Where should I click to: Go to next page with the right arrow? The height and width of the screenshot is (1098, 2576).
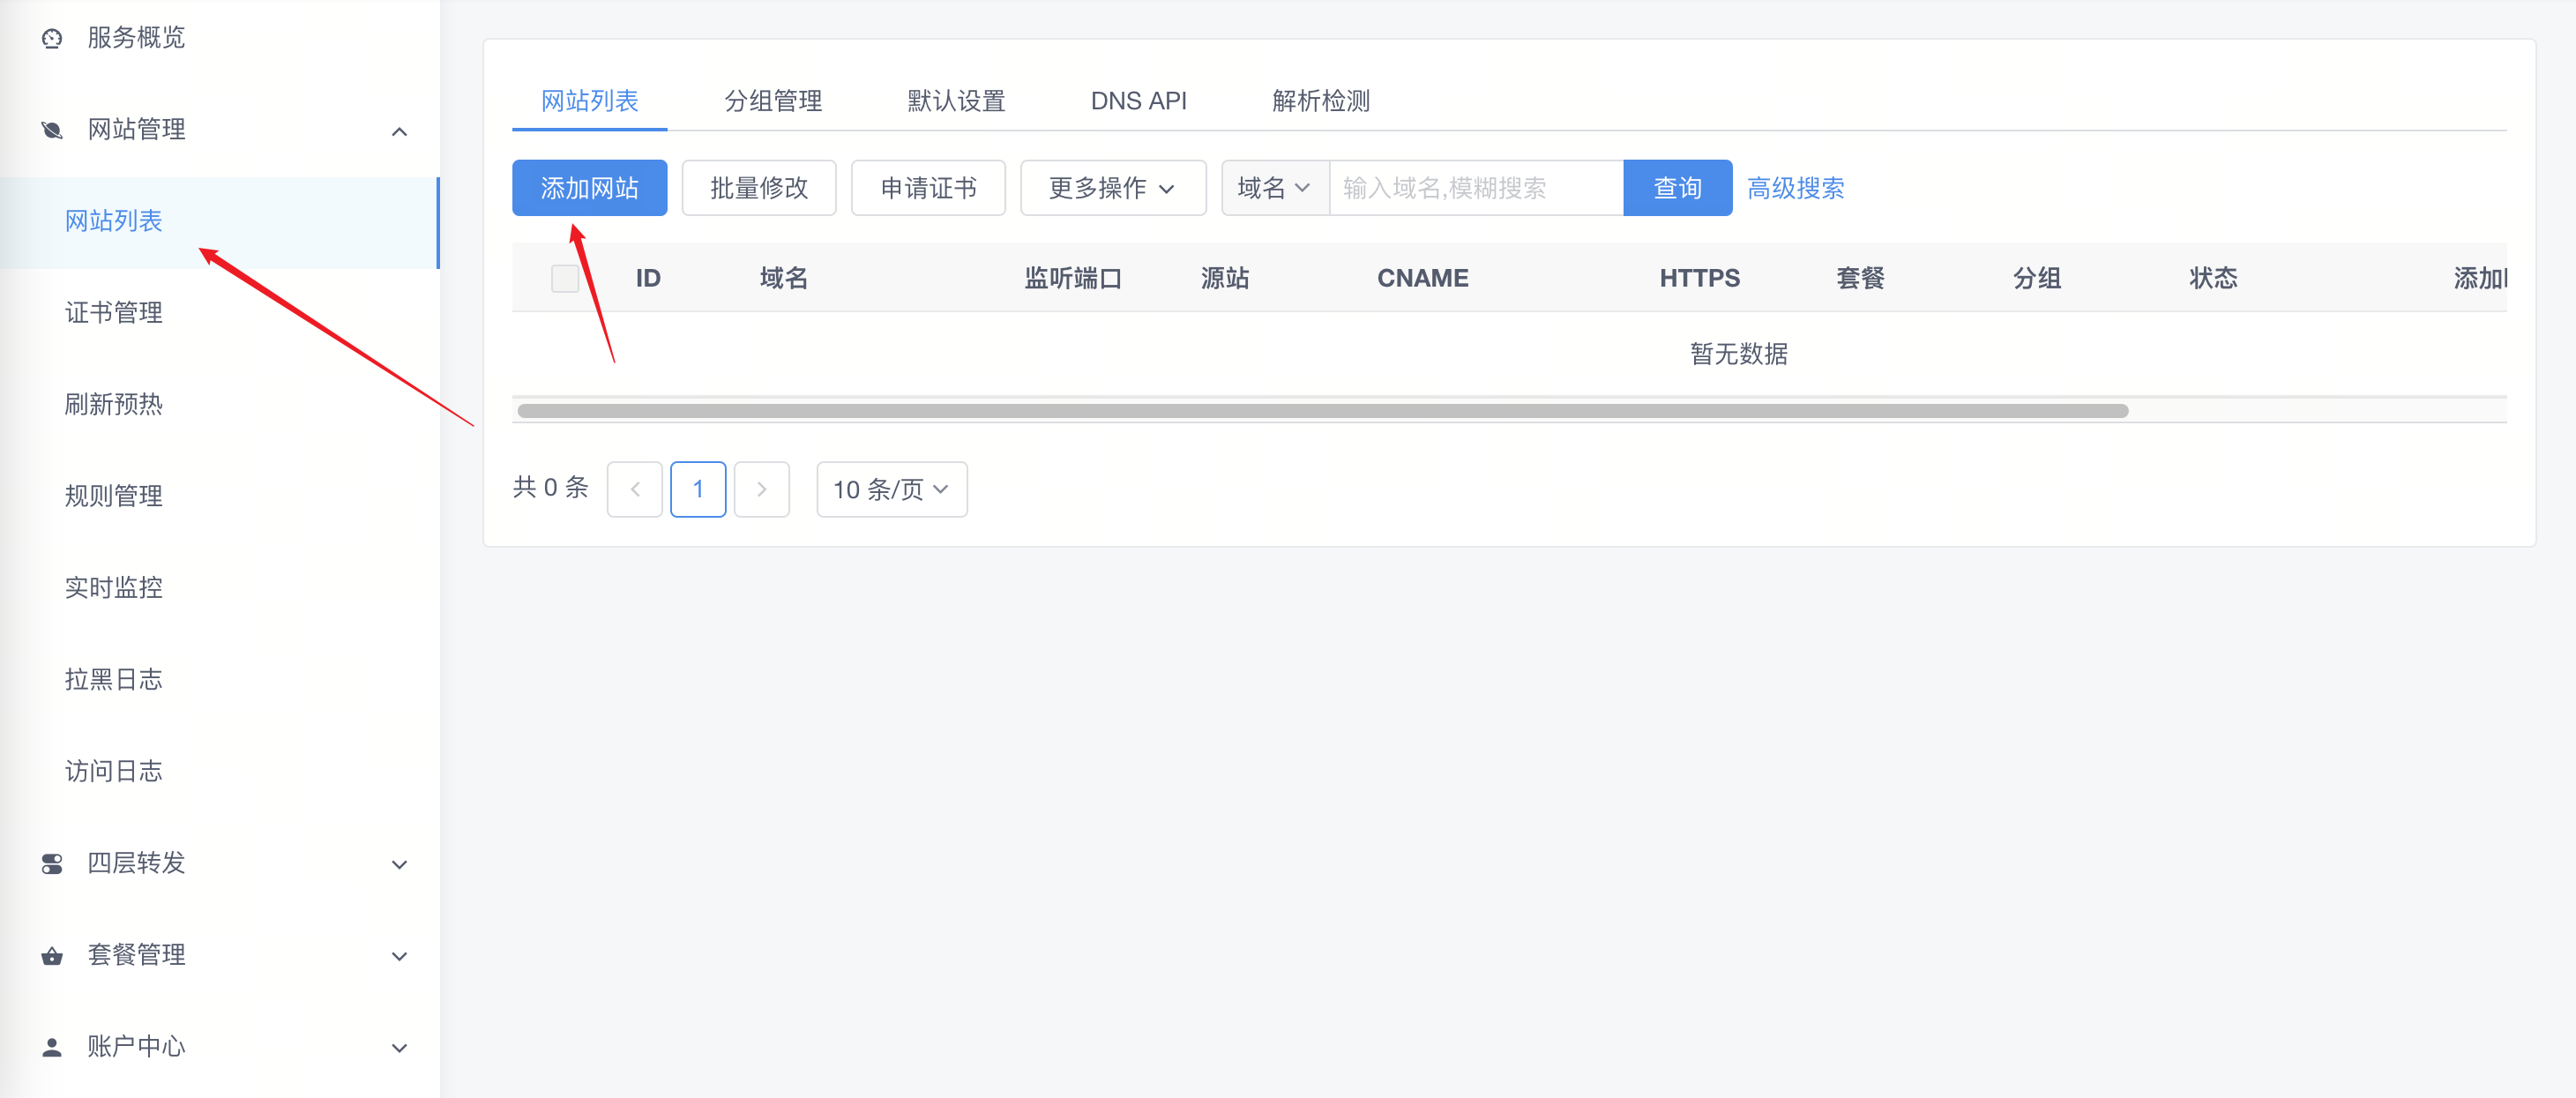[762, 489]
